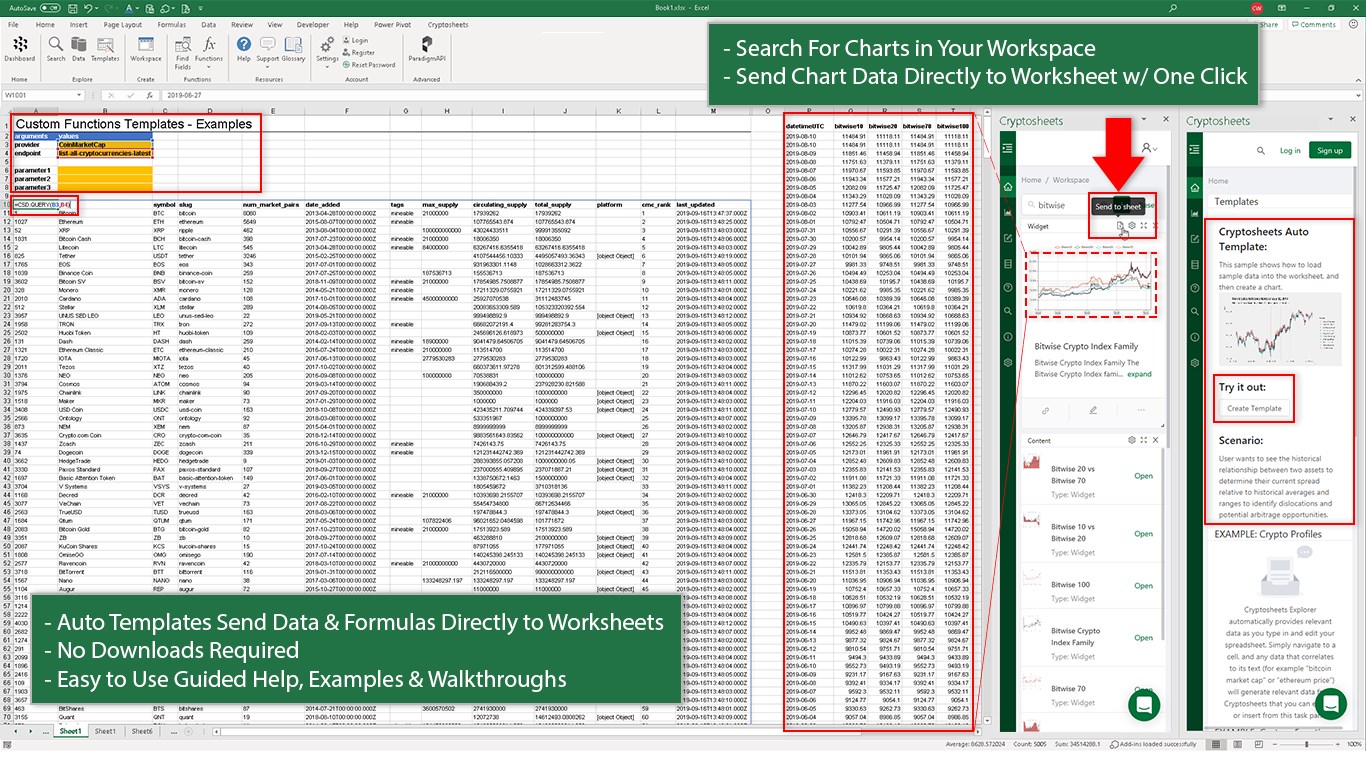This screenshot has height=768, width=1366.
Task: Click the help question icon in left Cryptosheets sidebar
Action: 1009,287
